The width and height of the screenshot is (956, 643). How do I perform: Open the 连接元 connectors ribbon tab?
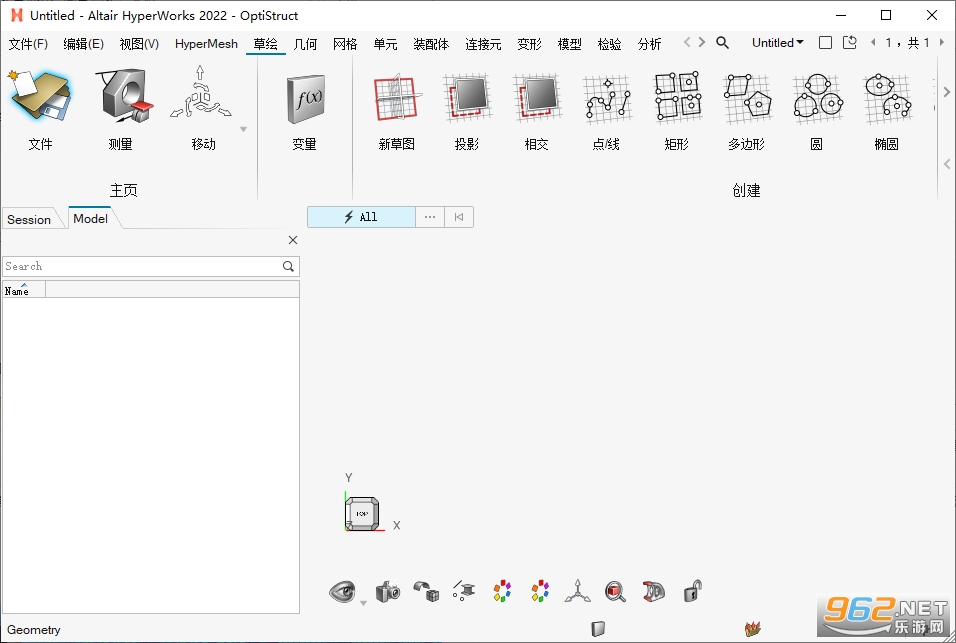[483, 44]
